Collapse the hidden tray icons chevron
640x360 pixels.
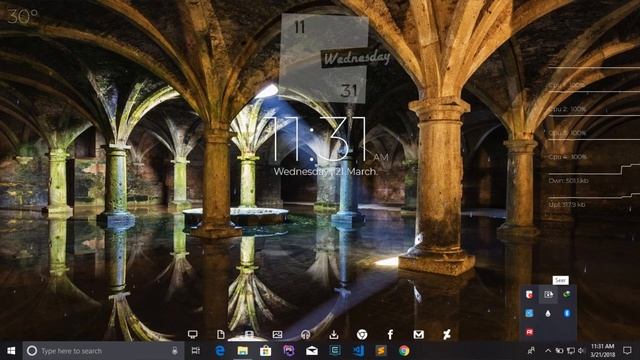548,351
